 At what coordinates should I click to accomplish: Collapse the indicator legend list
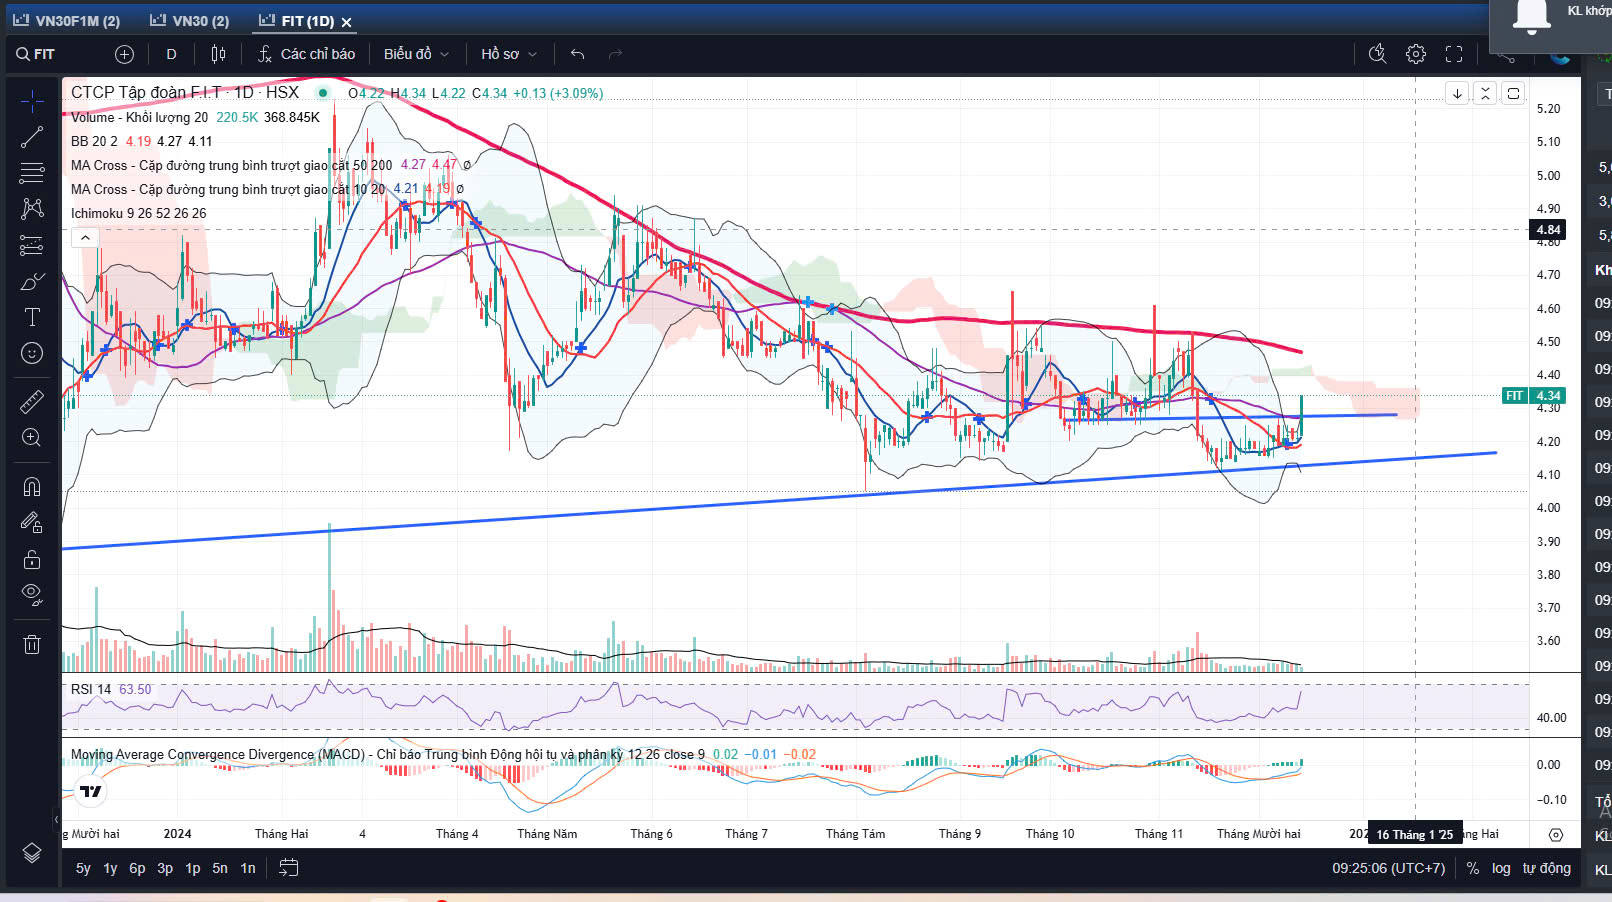coord(85,238)
